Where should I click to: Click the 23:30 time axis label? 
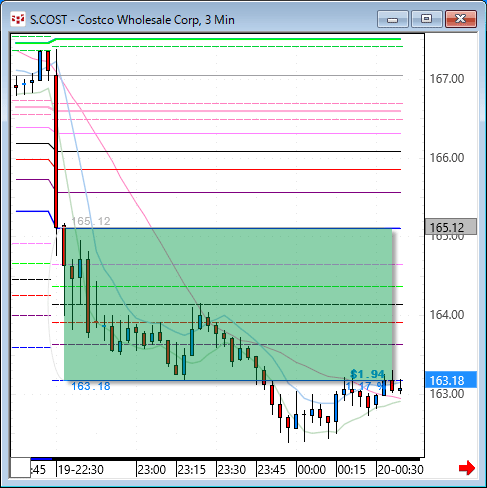point(232,470)
